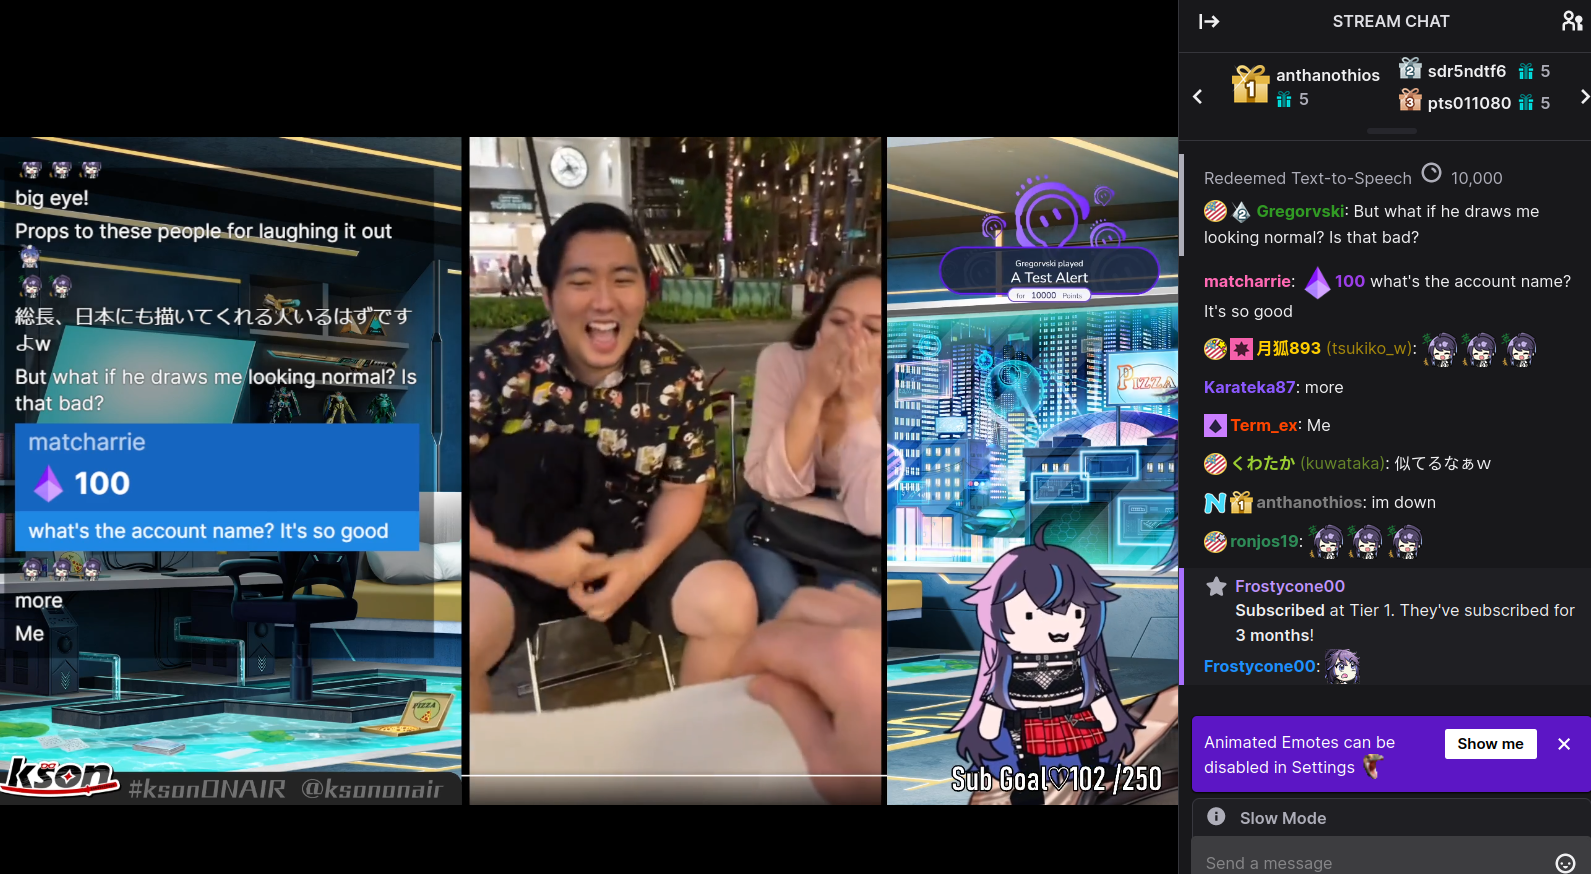1591x874 pixels.
Task: Click the bits badge next to Gregorvski
Action: click(x=1241, y=211)
